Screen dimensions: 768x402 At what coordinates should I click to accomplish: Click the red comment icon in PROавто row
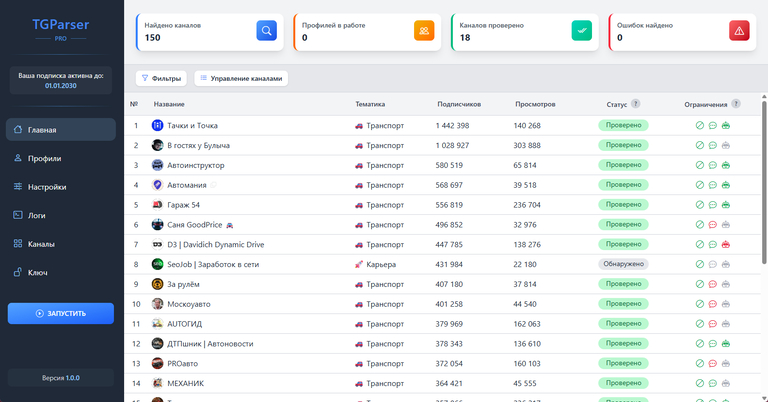(713, 363)
